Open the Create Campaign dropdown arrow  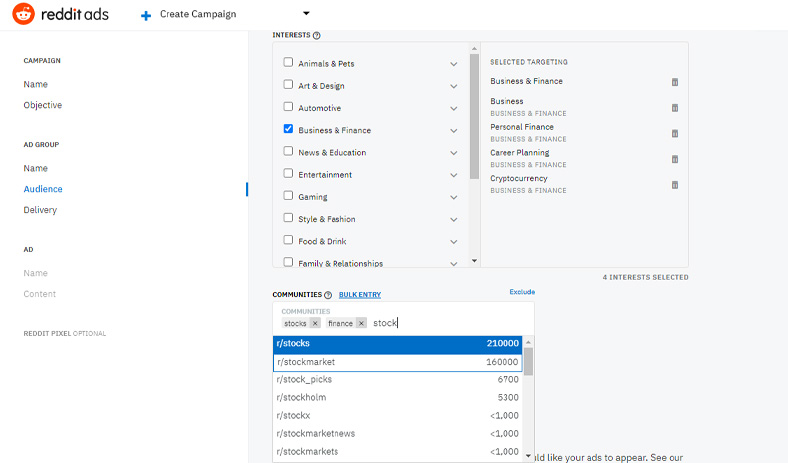point(306,14)
